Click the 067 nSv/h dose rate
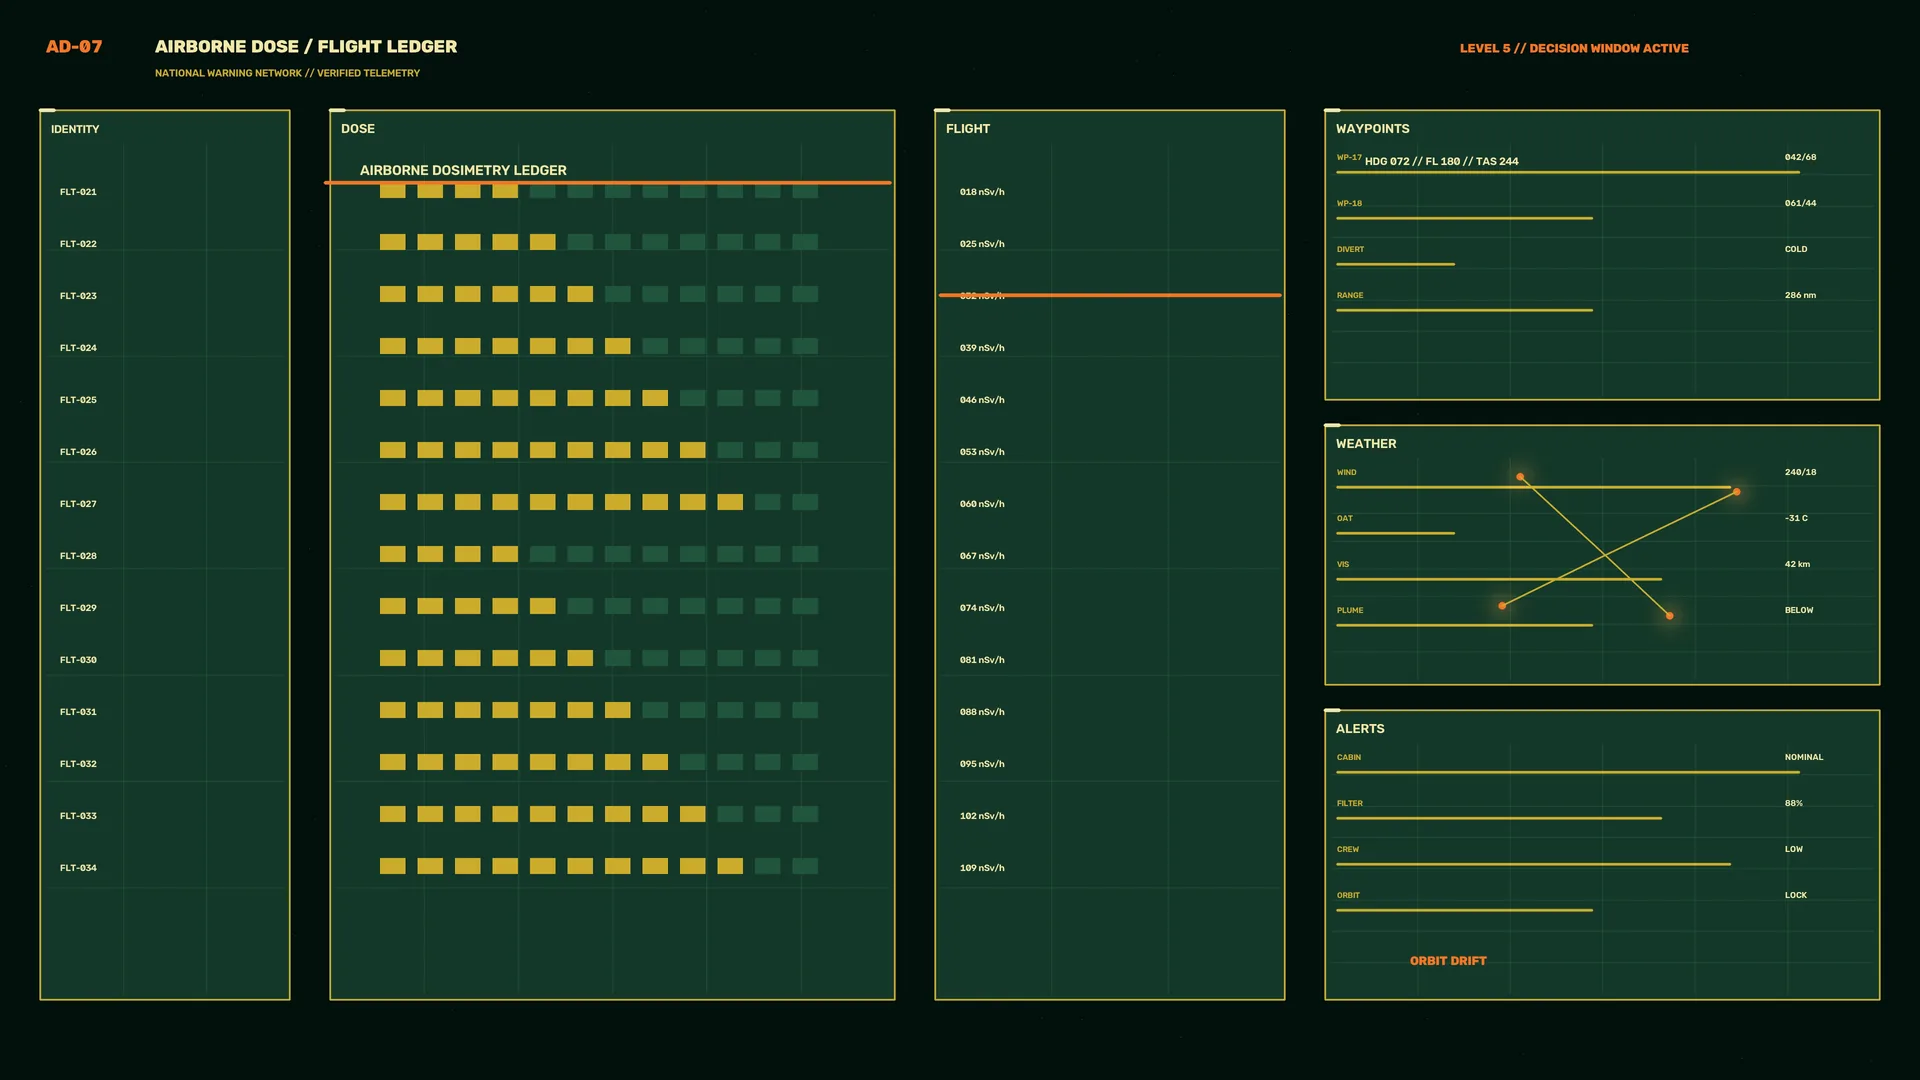Image resolution: width=1920 pixels, height=1080 pixels. 982,556
